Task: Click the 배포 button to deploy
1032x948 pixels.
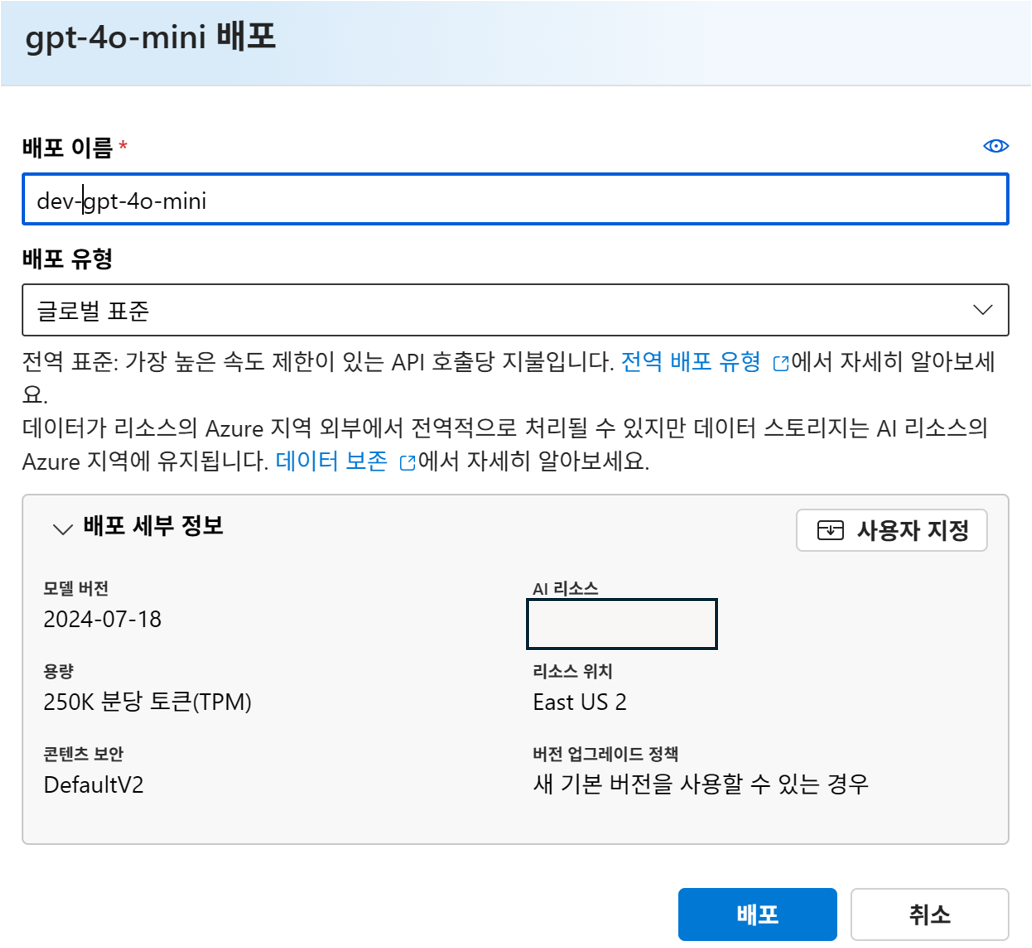Action: tap(758, 914)
